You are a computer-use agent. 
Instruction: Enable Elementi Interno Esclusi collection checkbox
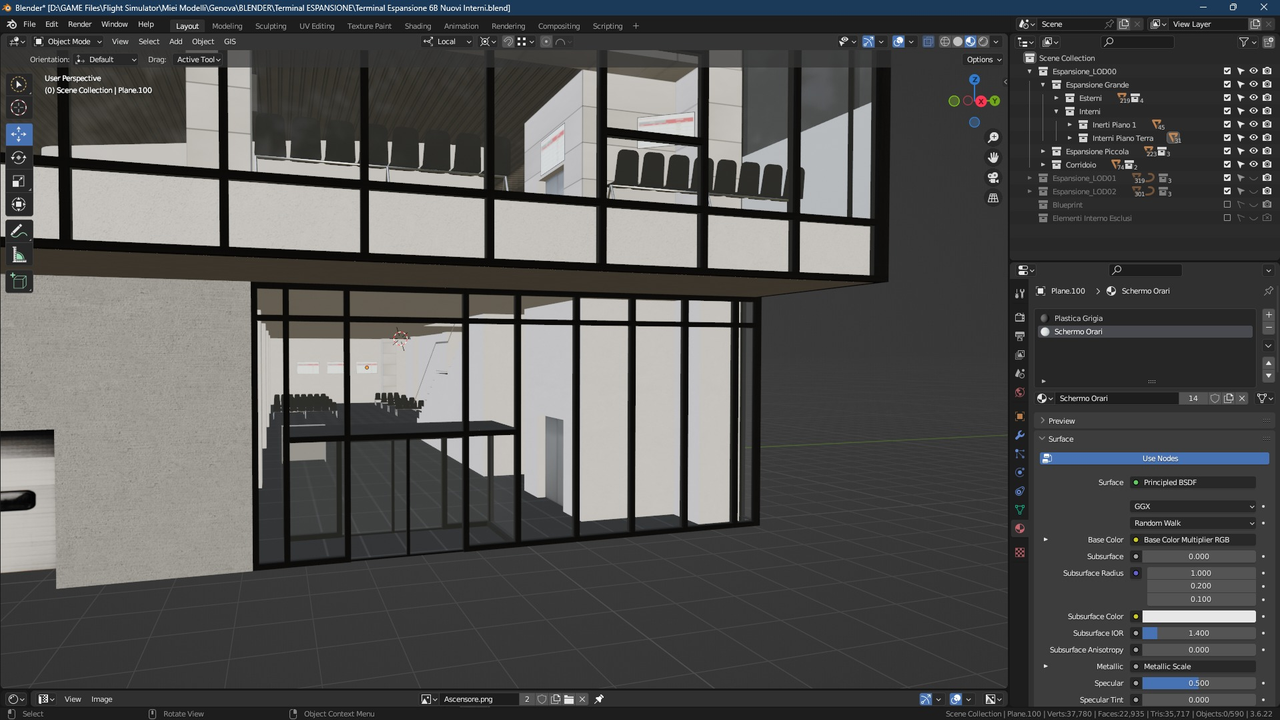(x=1227, y=218)
